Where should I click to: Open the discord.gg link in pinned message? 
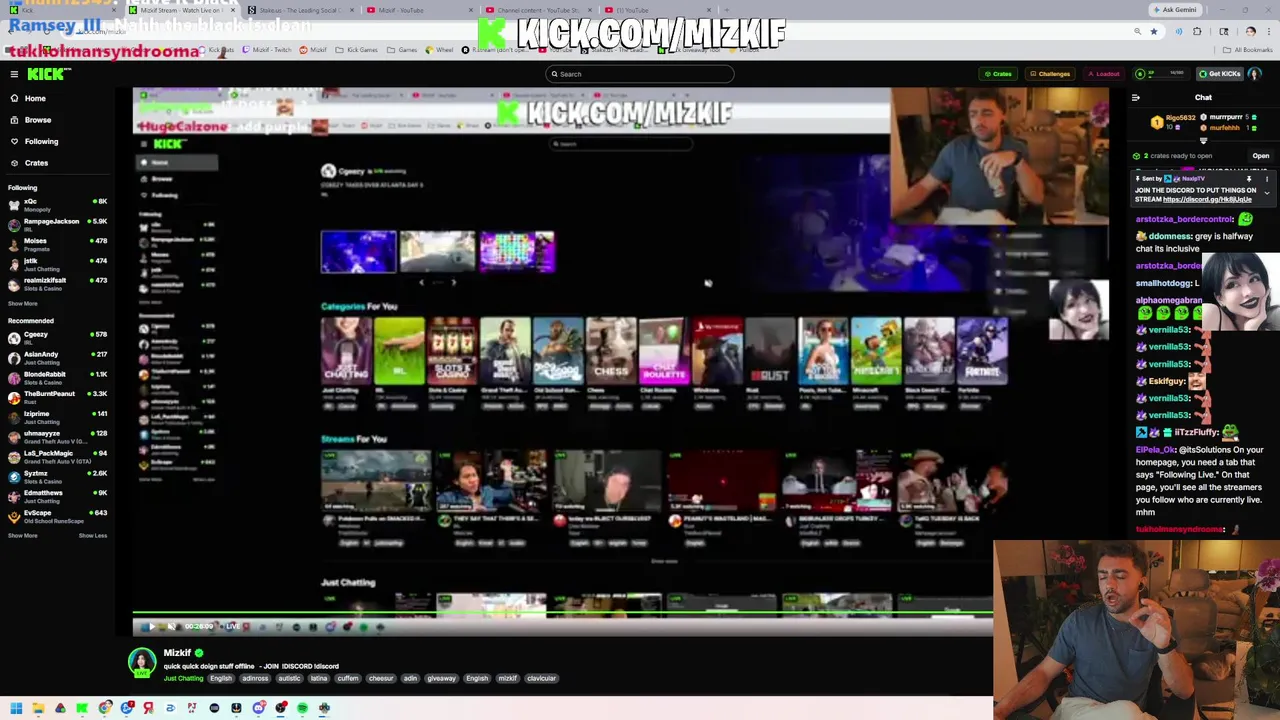click(x=1207, y=200)
